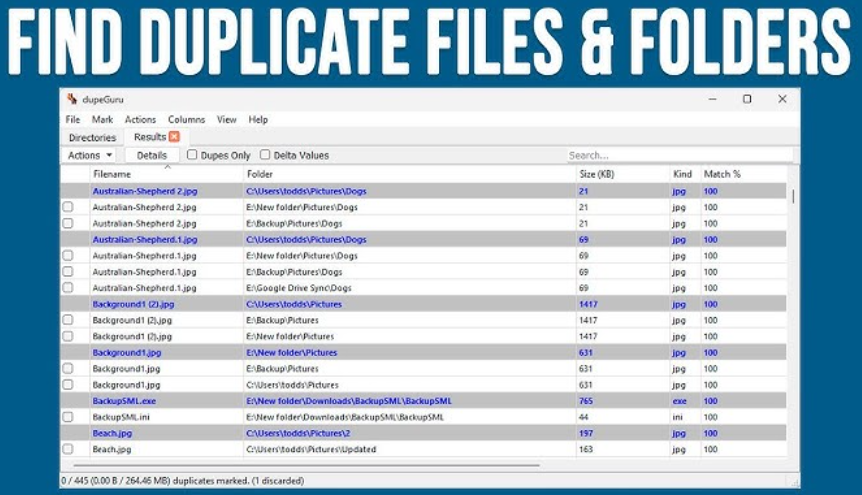
Task: Select blue reference row Background1 (2).jpg
Action: click(x=423, y=304)
